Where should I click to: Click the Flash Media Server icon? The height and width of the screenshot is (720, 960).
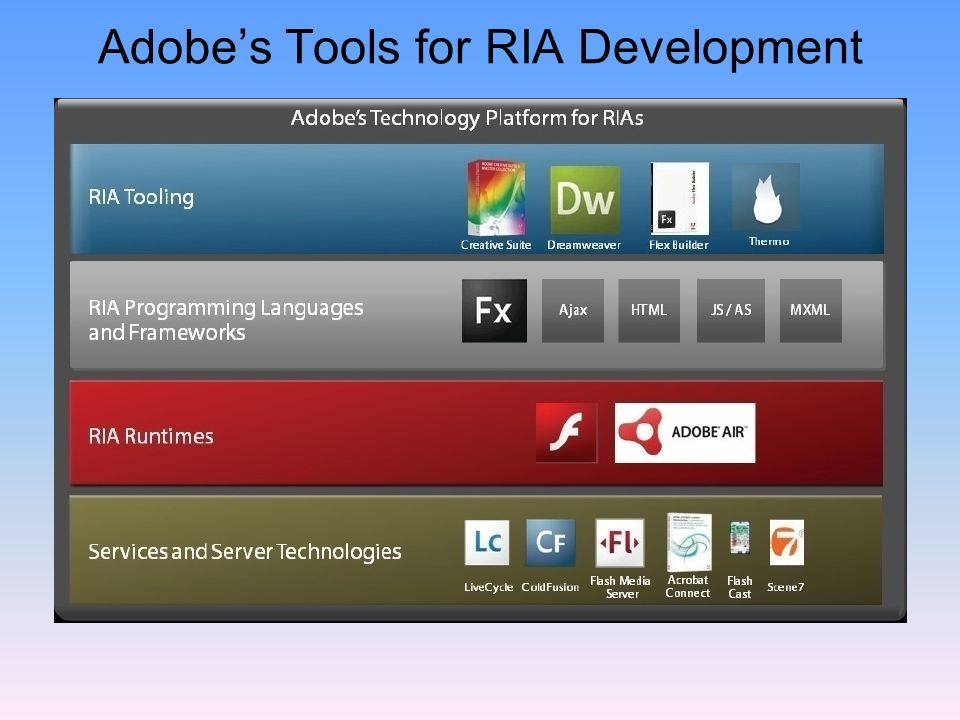[x=620, y=542]
